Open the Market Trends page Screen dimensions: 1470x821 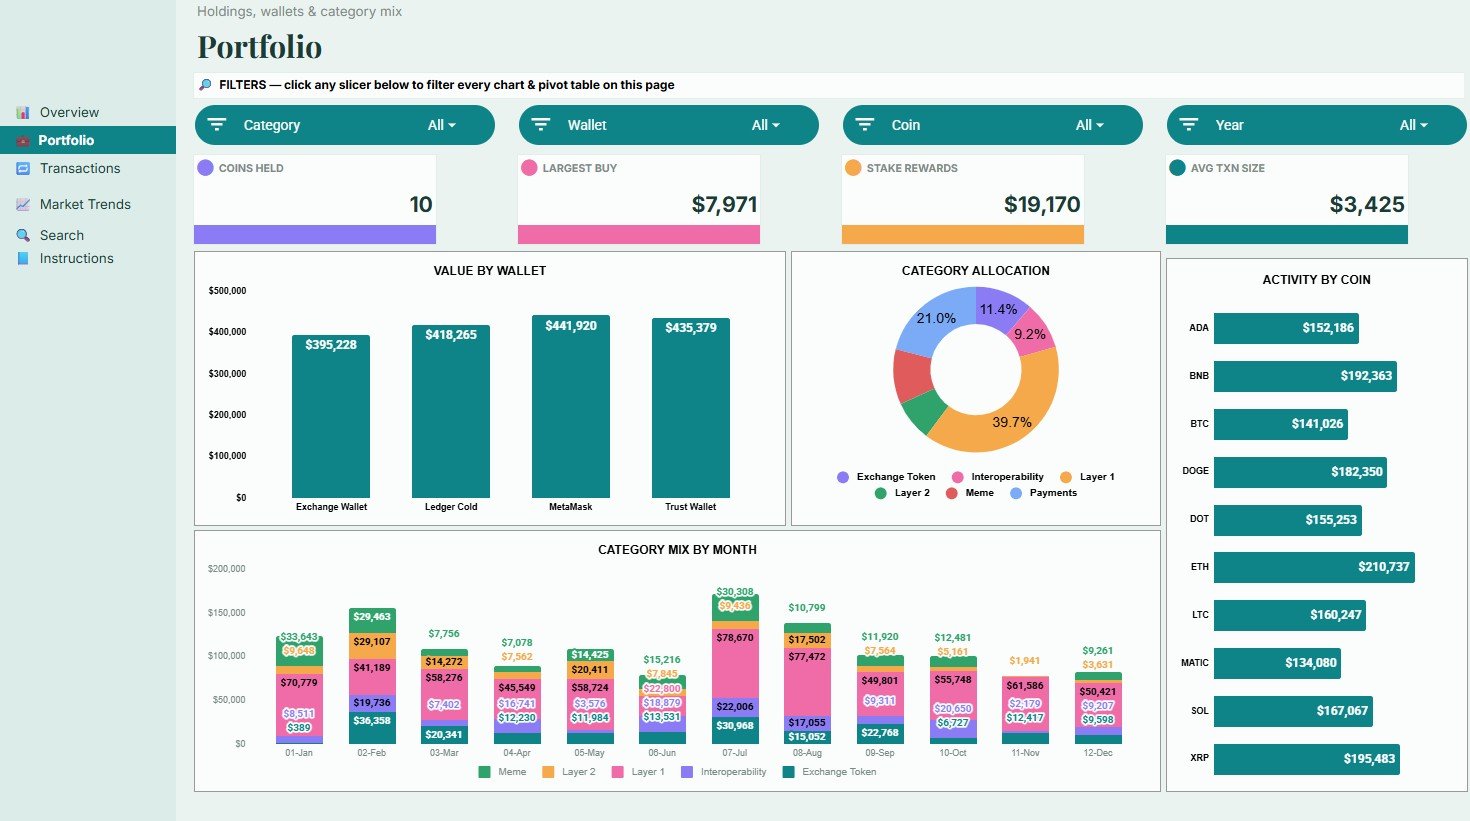(x=85, y=205)
